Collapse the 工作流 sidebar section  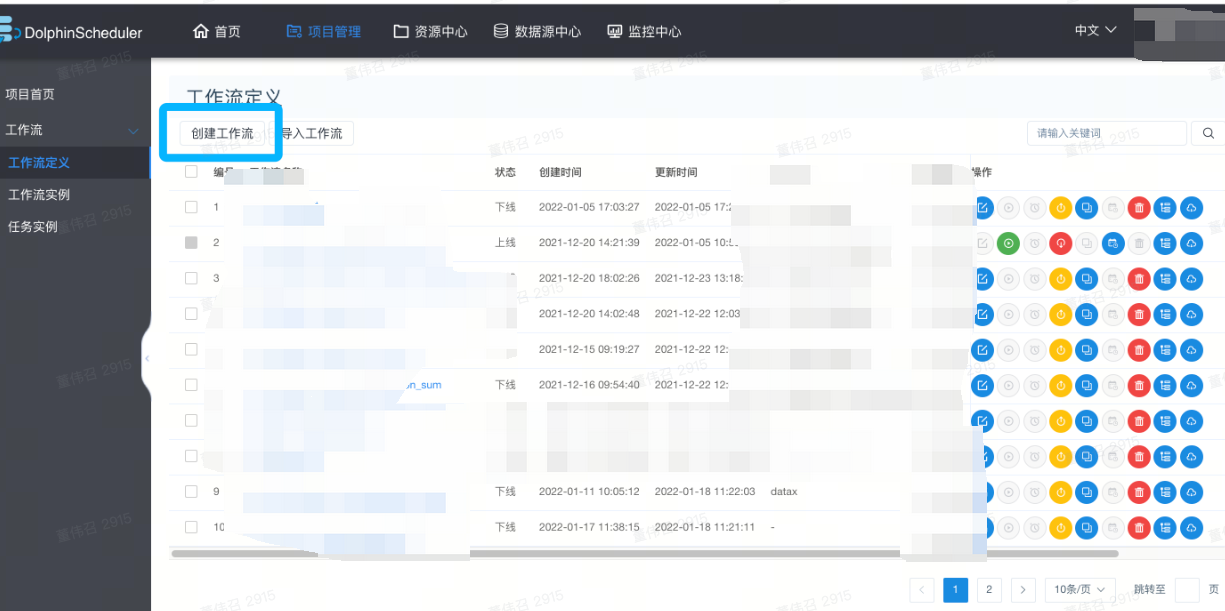(x=133, y=129)
